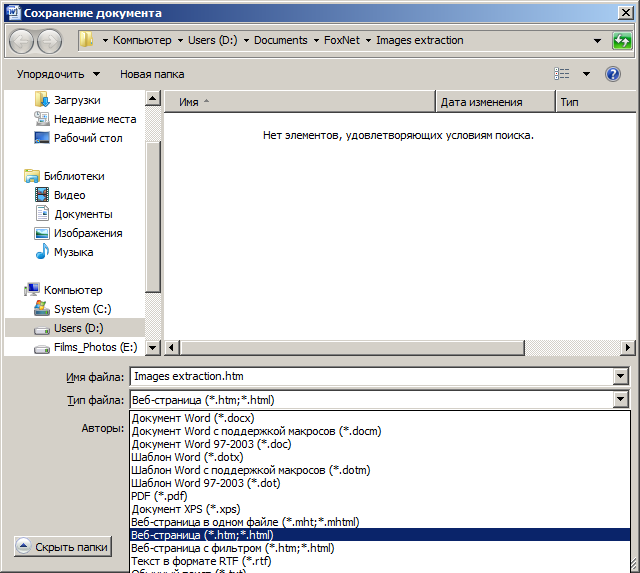Choose Веб-страница с фильтром option
The height and width of the screenshot is (573, 640).
pos(380,548)
